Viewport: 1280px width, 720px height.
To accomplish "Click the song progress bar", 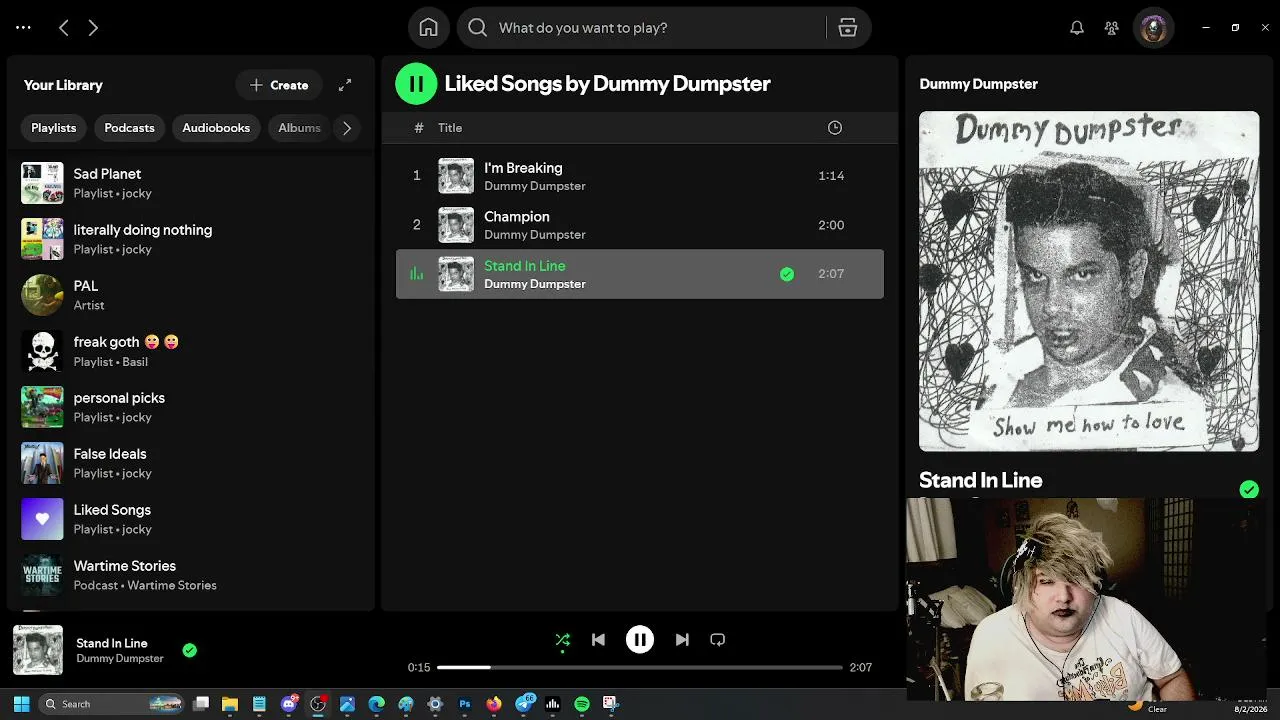I will [x=640, y=667].
